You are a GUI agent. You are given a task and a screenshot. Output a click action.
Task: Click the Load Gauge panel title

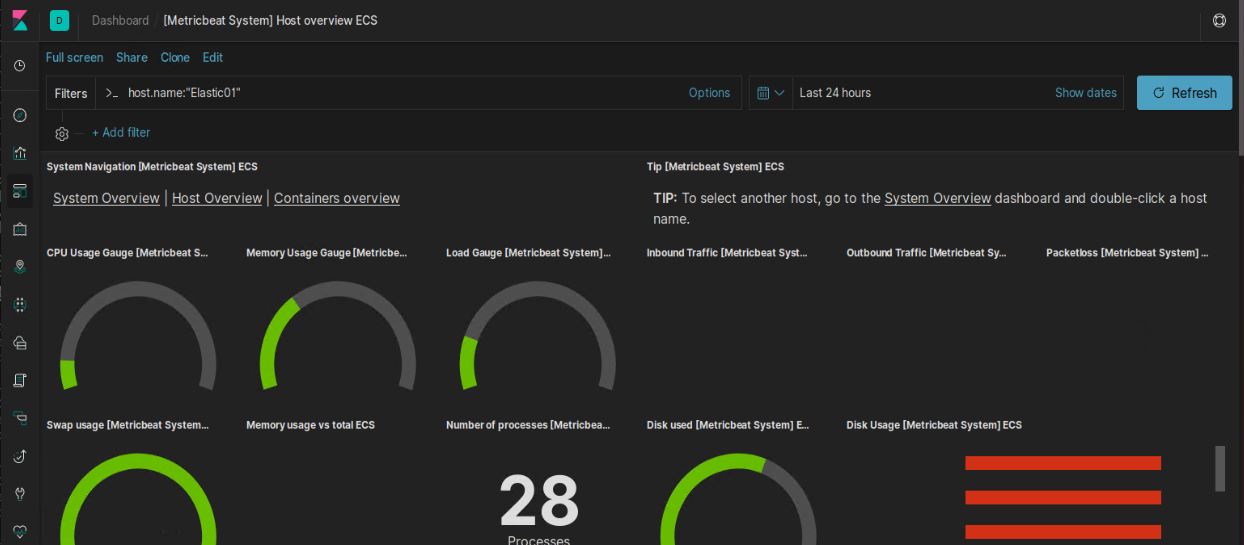[x=528, y=253]
